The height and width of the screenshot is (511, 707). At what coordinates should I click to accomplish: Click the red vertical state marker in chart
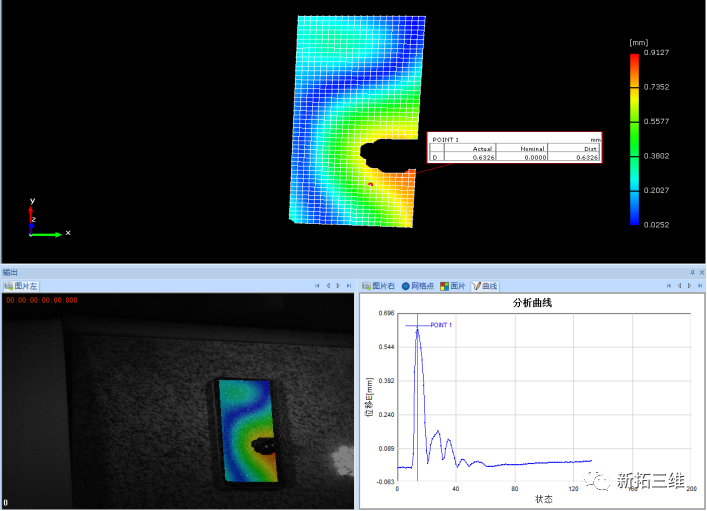pyautogui.click(x=418, y=397)
